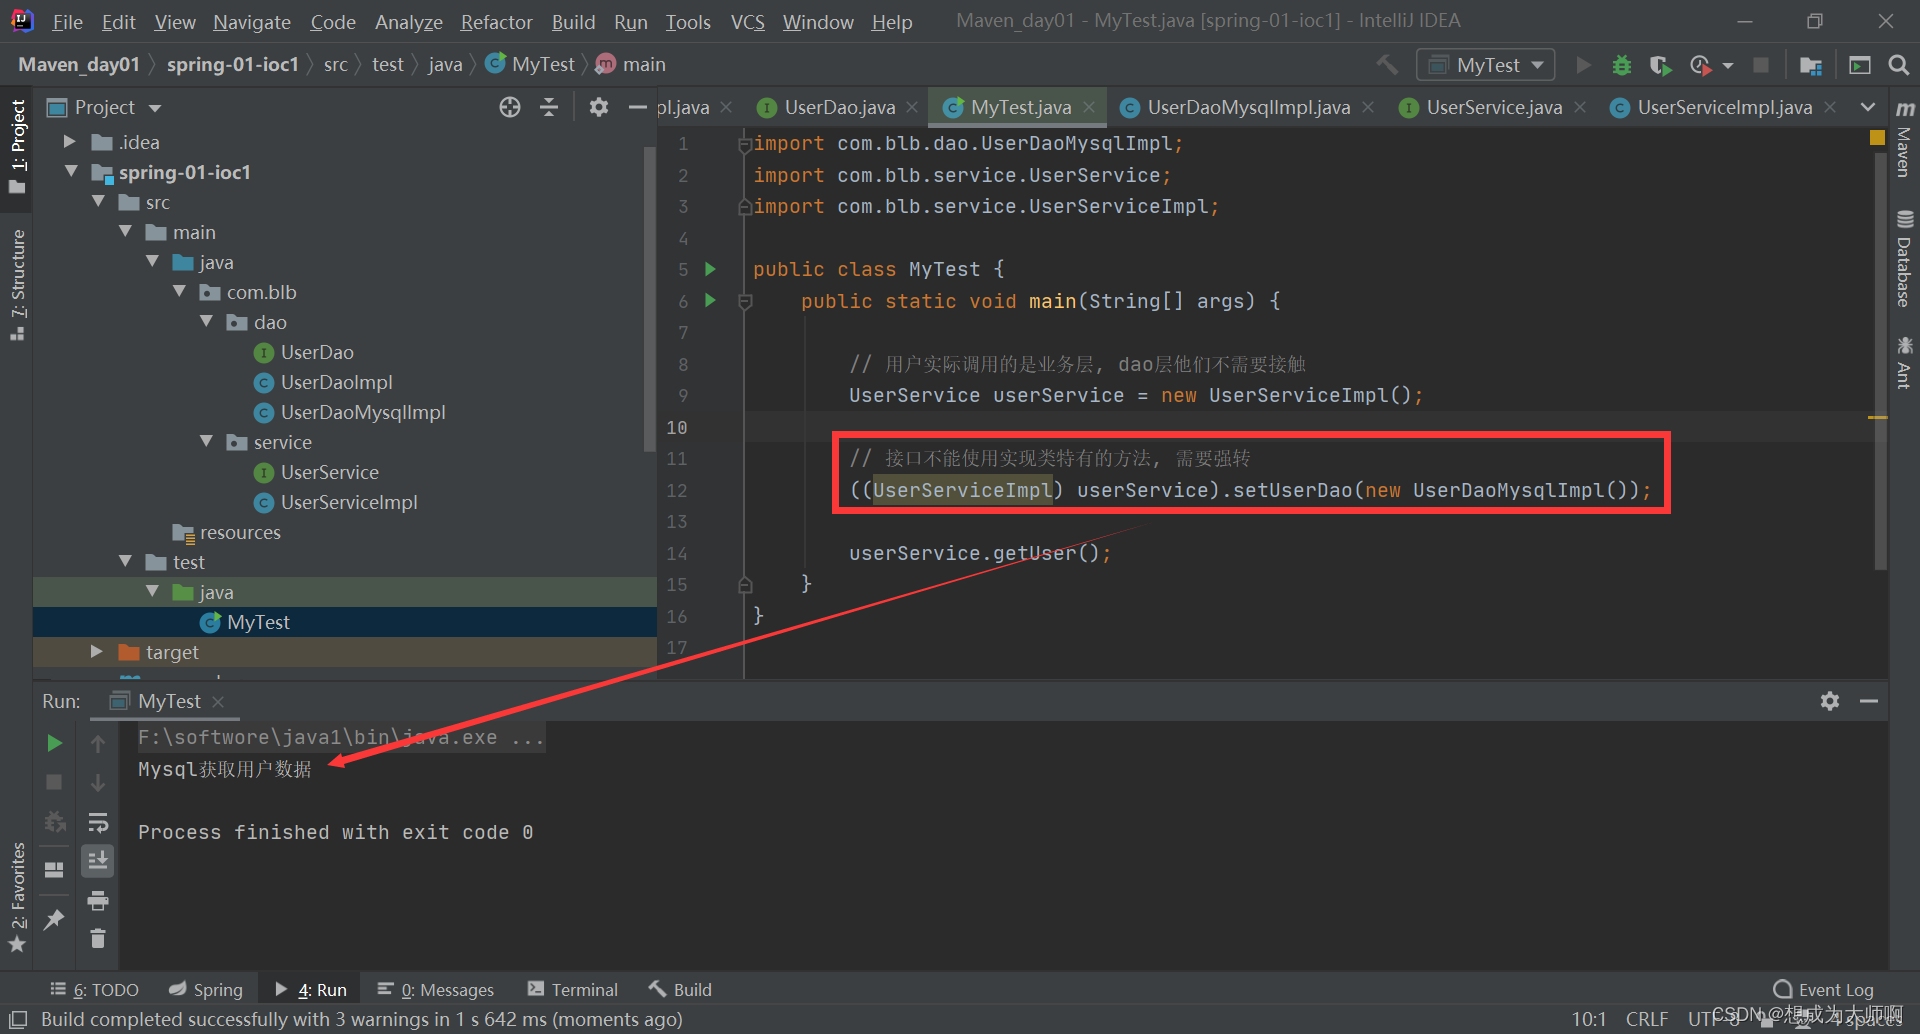Open the Build tool window tab
1920x1034 pixels.
pyautogui.click(x=680, y=990)
